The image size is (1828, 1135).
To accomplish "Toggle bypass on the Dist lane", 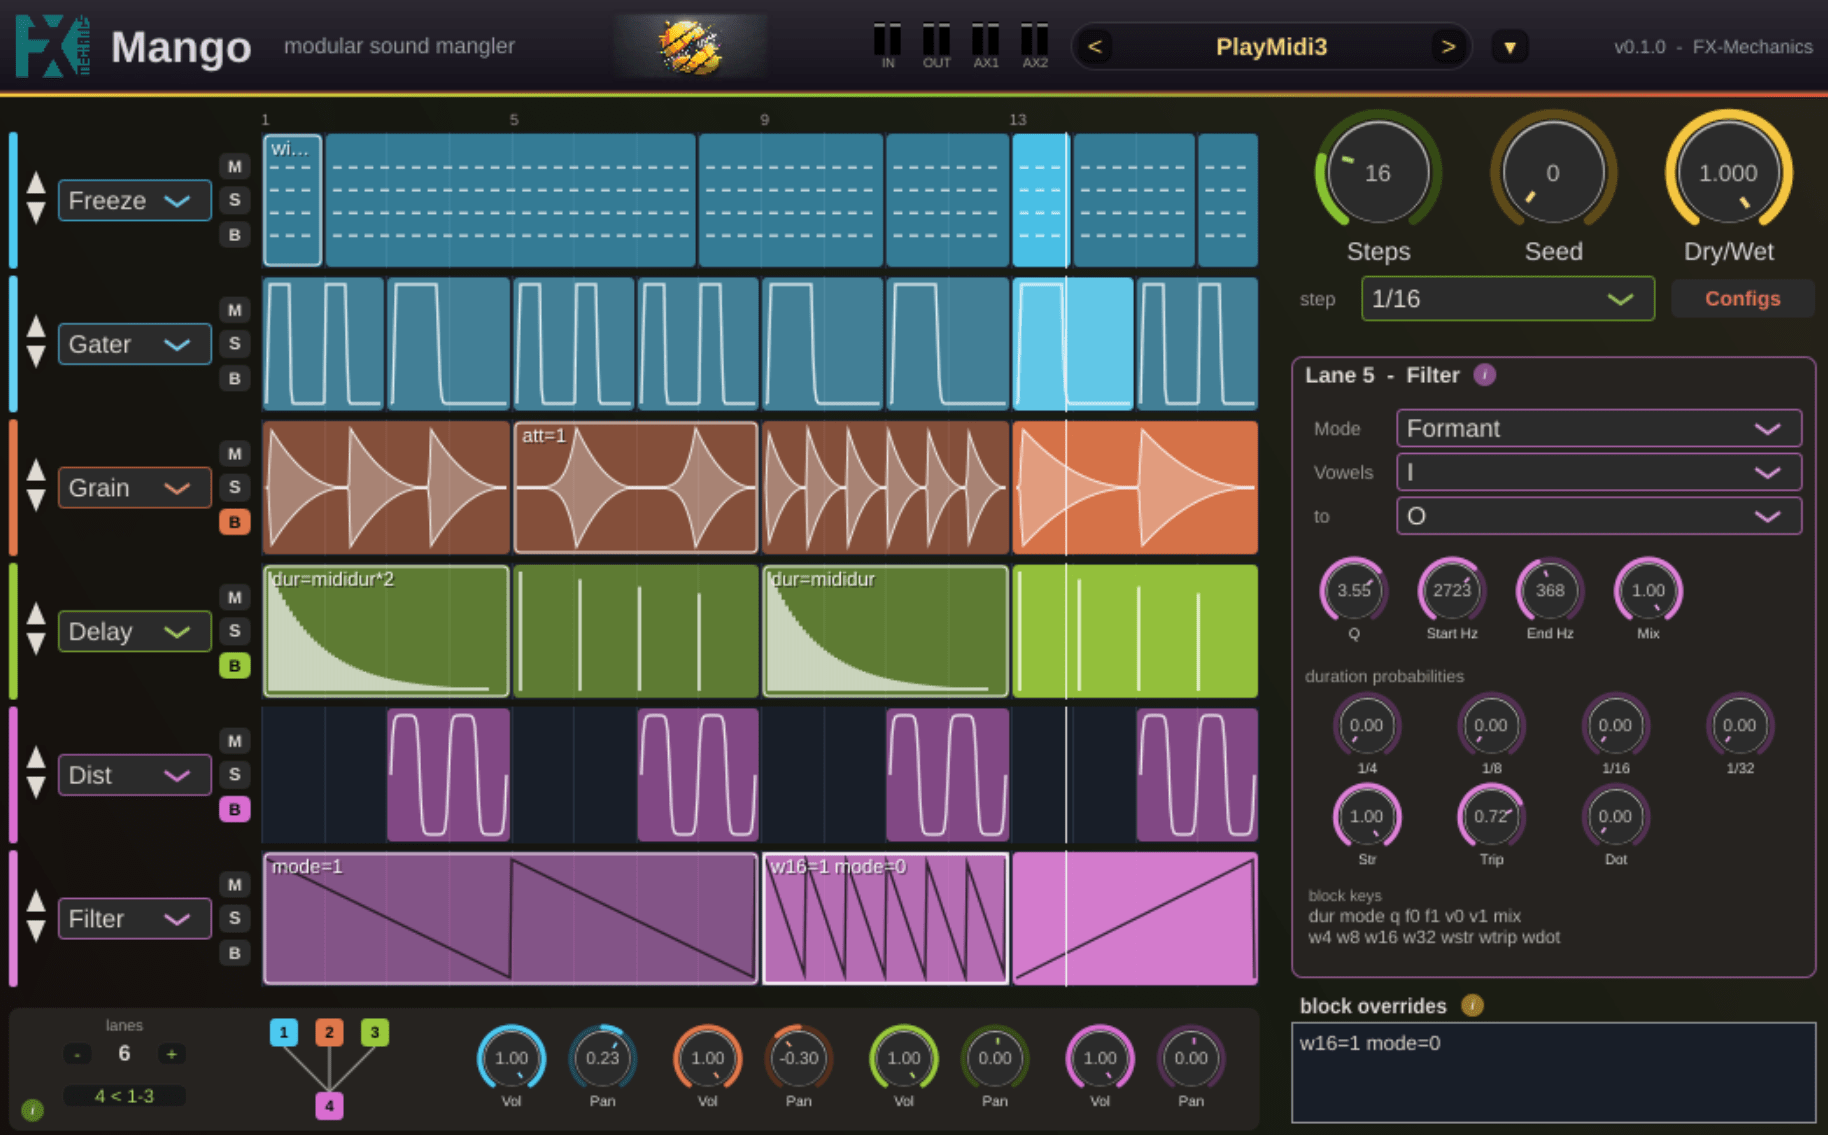I will [x=234, y=809].
